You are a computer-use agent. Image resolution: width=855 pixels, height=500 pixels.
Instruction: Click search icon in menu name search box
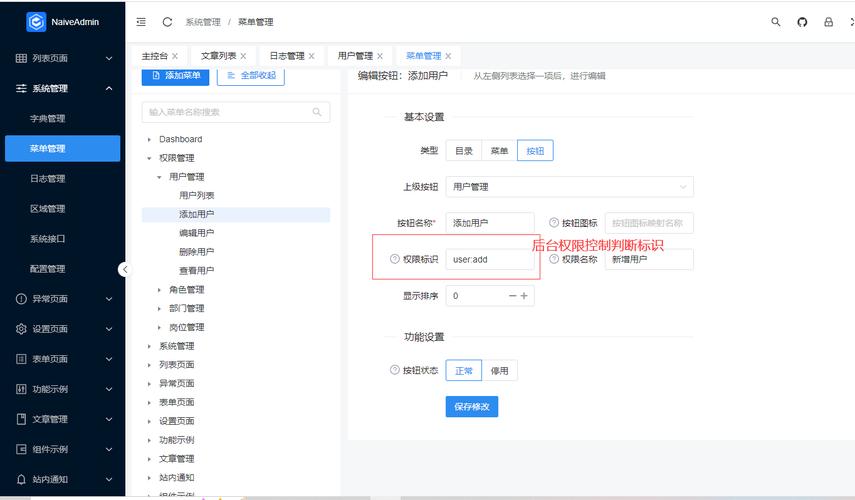pyautogui.click(x=317, y=112)
